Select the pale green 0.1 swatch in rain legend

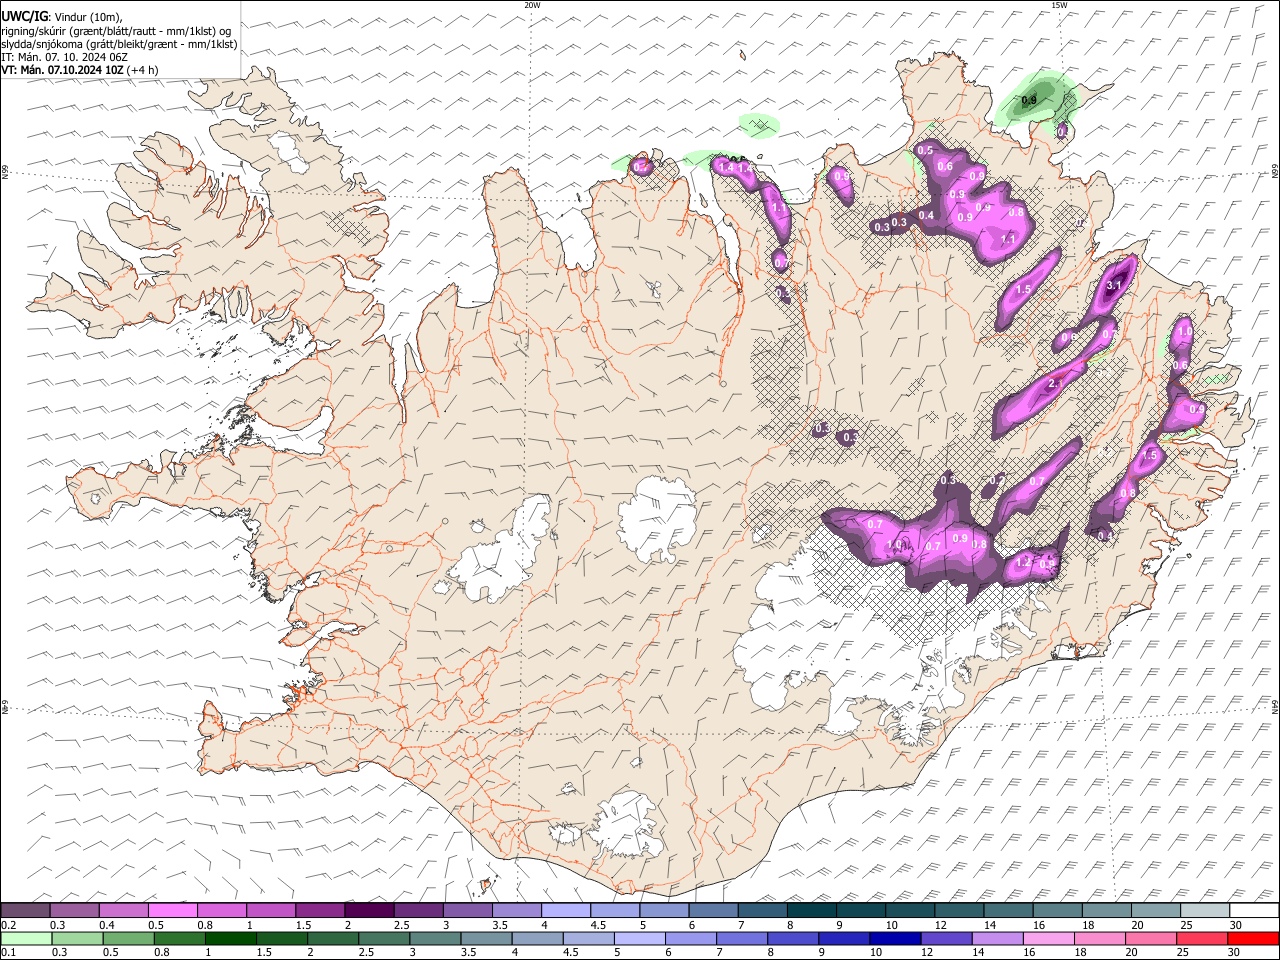(26, 938)
